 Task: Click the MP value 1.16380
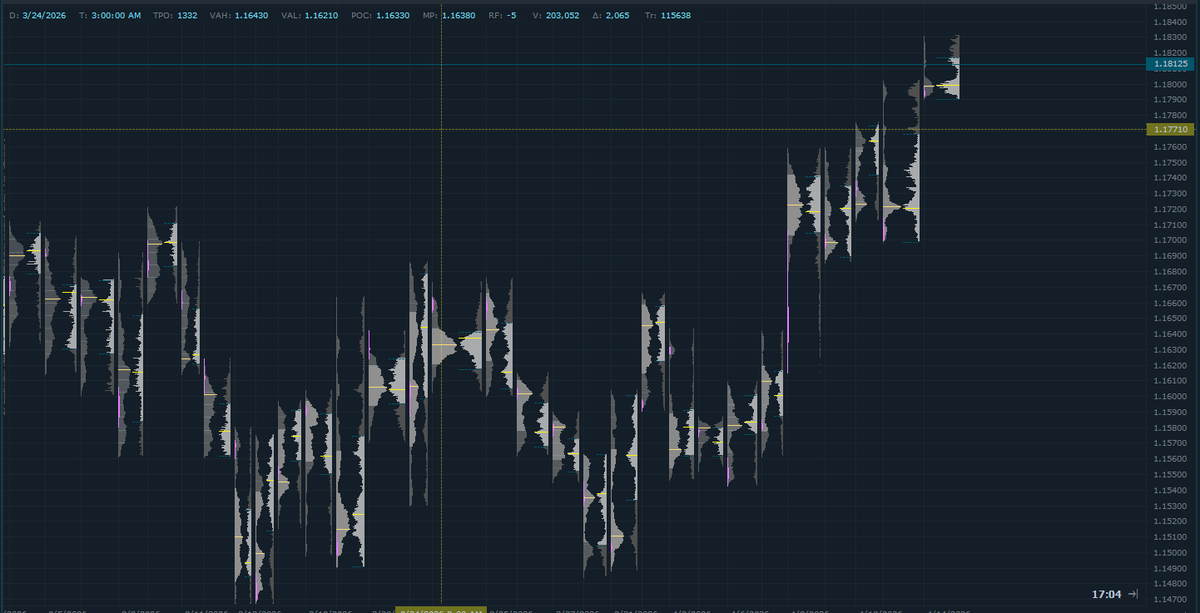[458, 15]
